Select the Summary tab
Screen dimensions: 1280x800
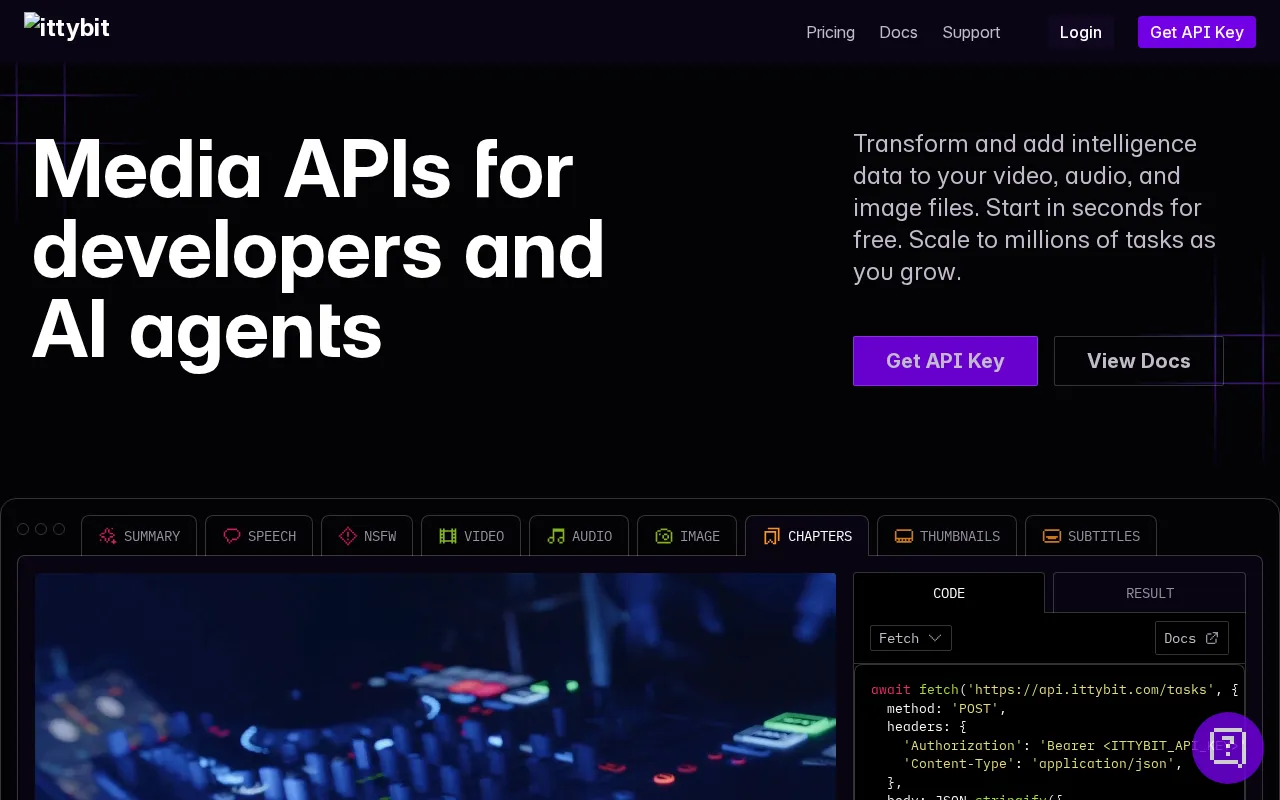point(139,536)
